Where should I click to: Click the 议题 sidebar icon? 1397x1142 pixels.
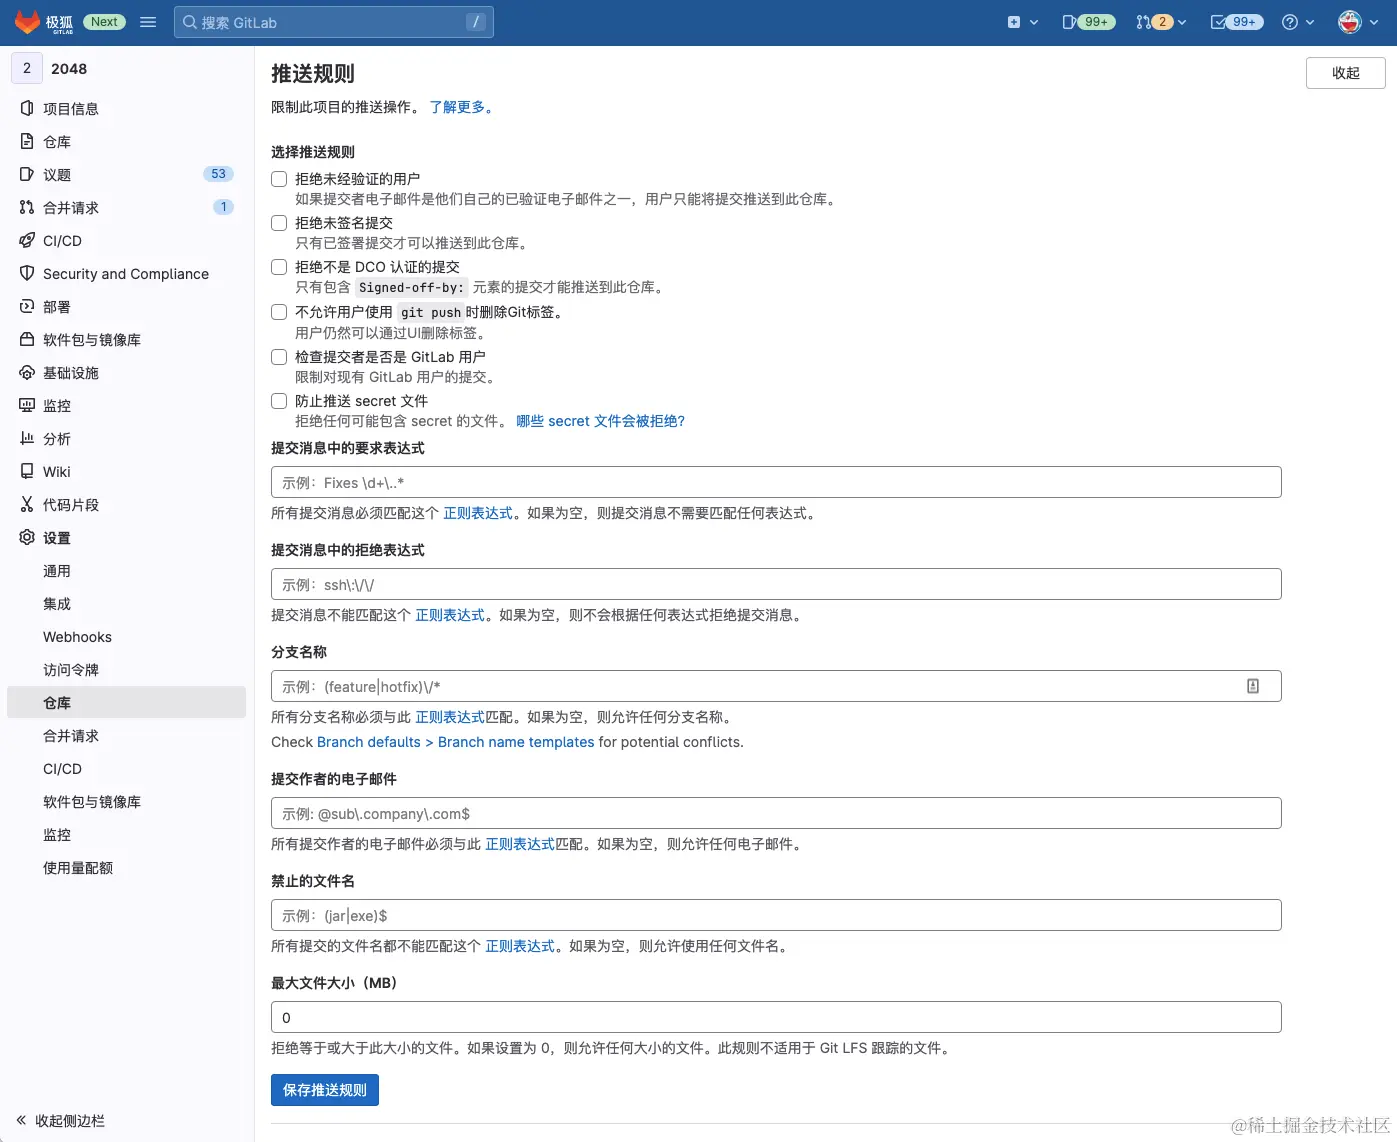[27, 174]
